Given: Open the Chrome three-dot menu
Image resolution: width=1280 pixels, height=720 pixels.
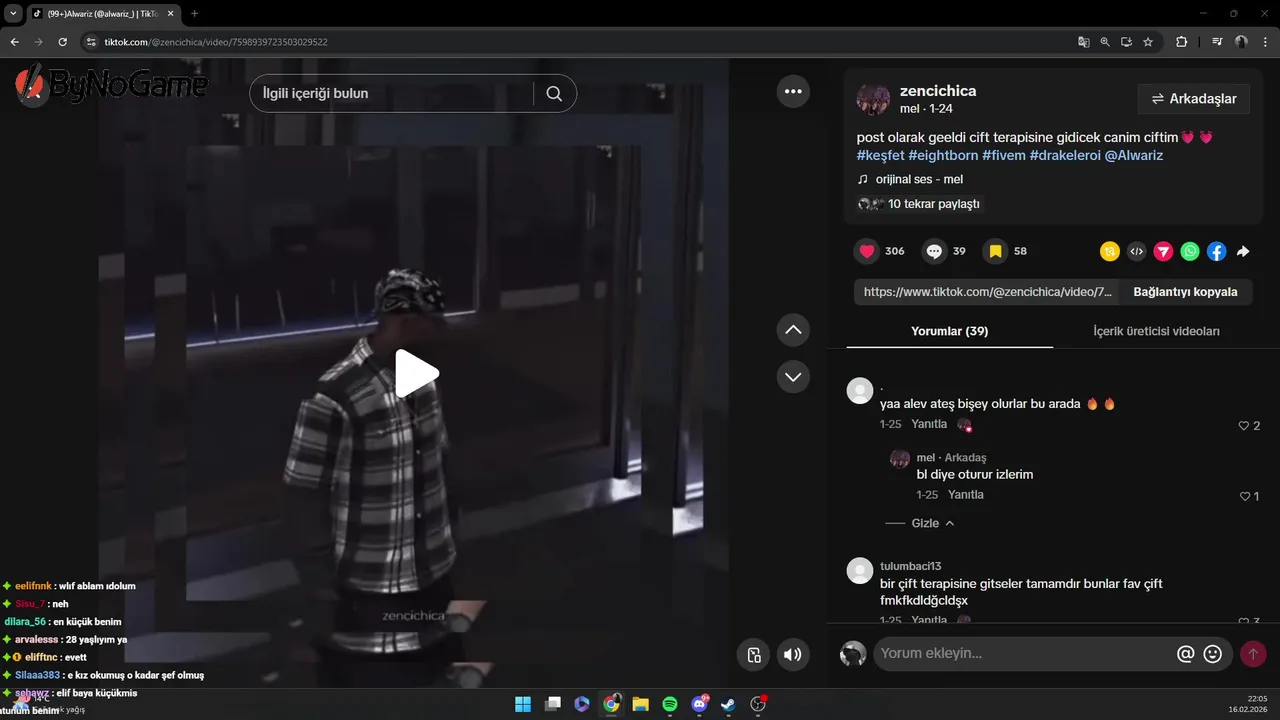Looking at the screenshot, I should coord(1264,42).
